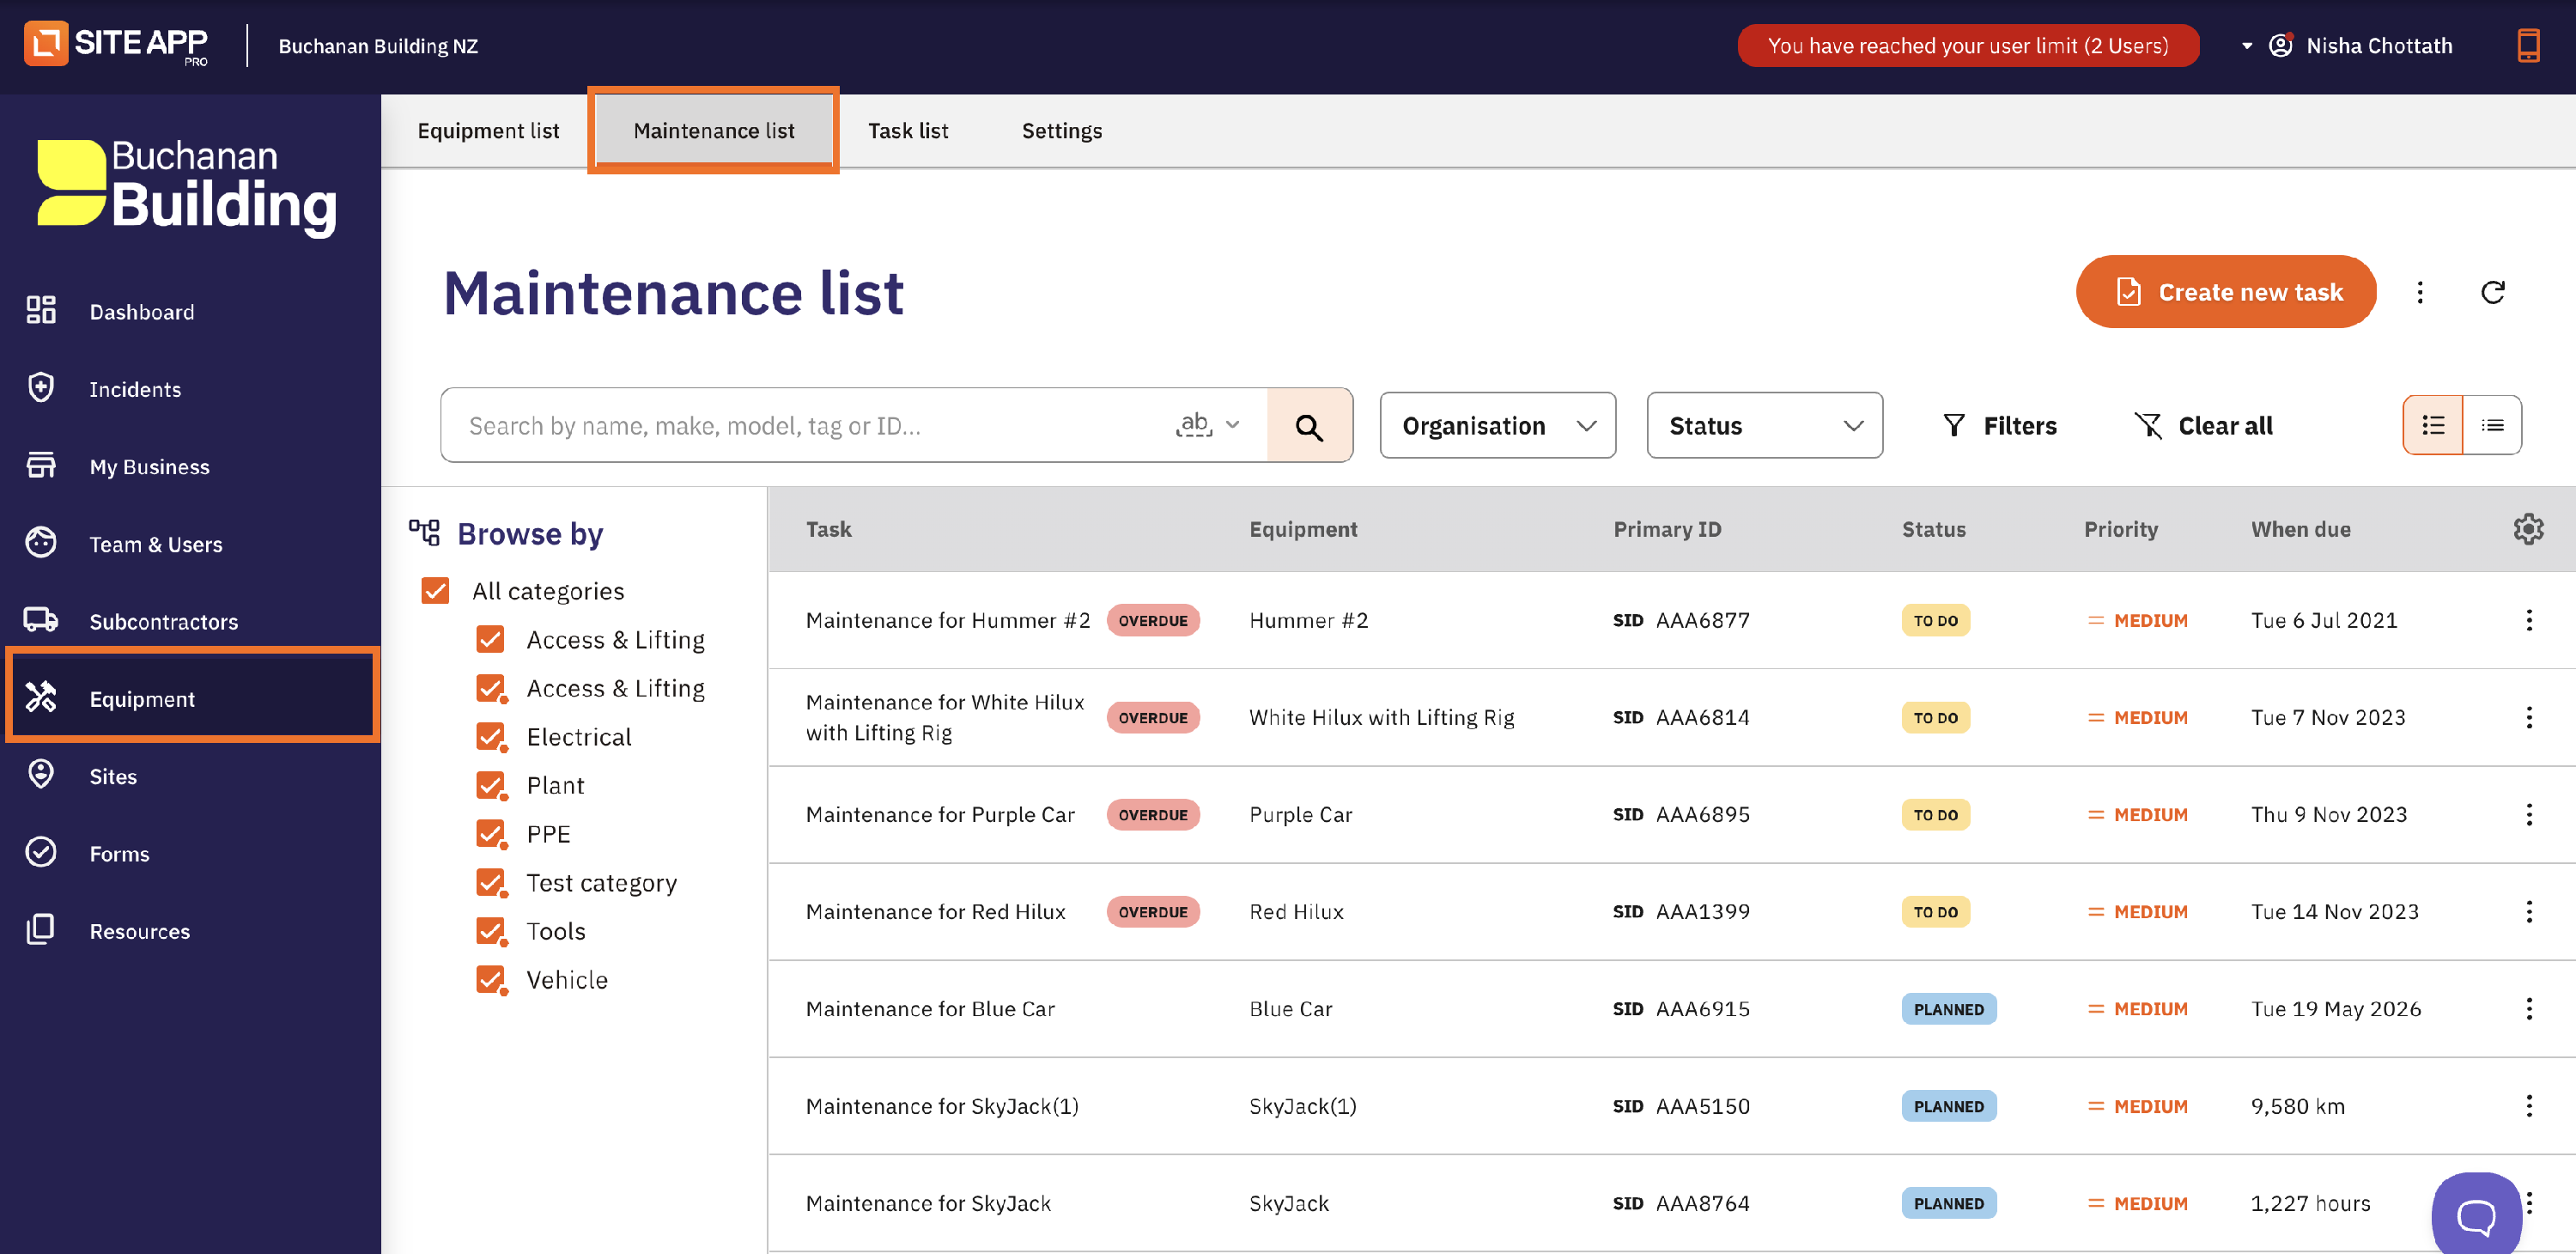This screenshot has width=2576, height=1254.
Task: Click the Create new task button
Action: pos(2226,292)
